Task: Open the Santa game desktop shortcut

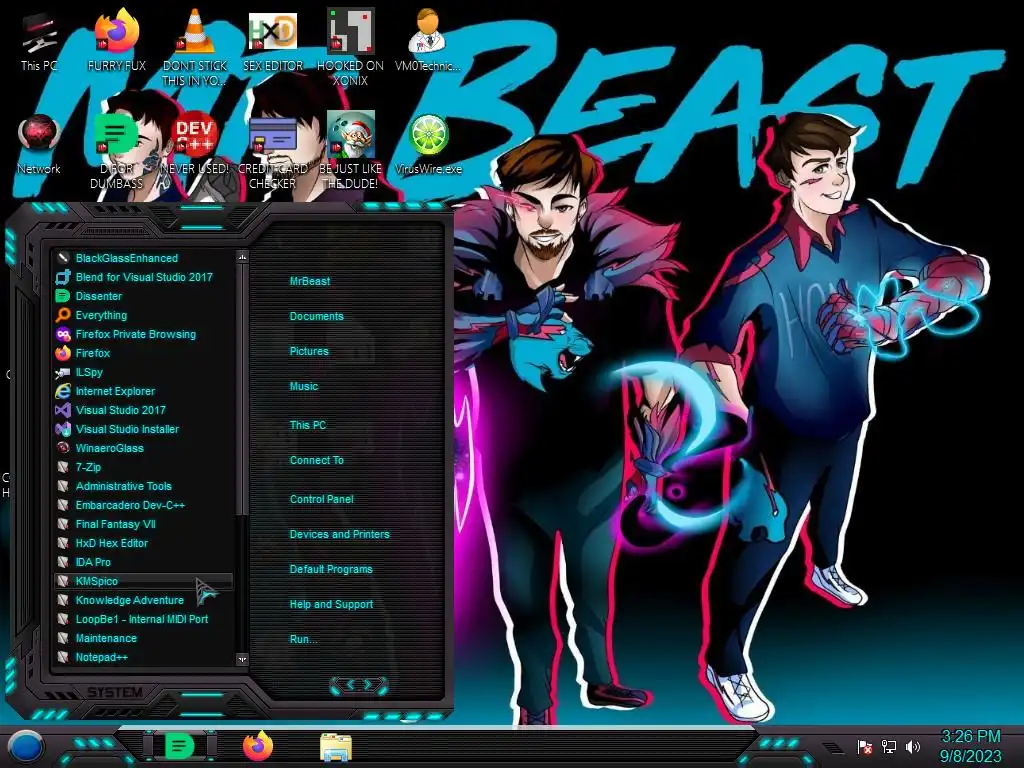Action: 351,152
